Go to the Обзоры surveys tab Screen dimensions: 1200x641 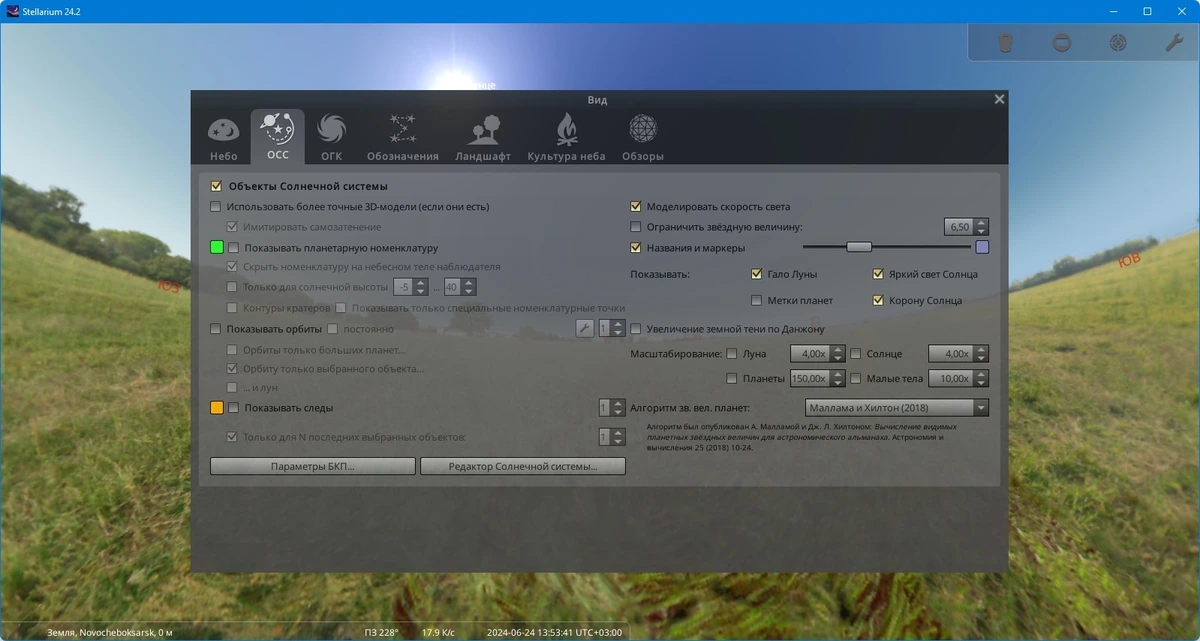pos(642,137)
